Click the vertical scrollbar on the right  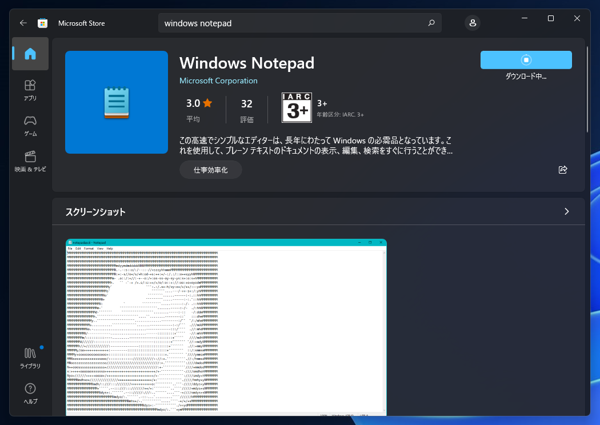pos(587,90)
